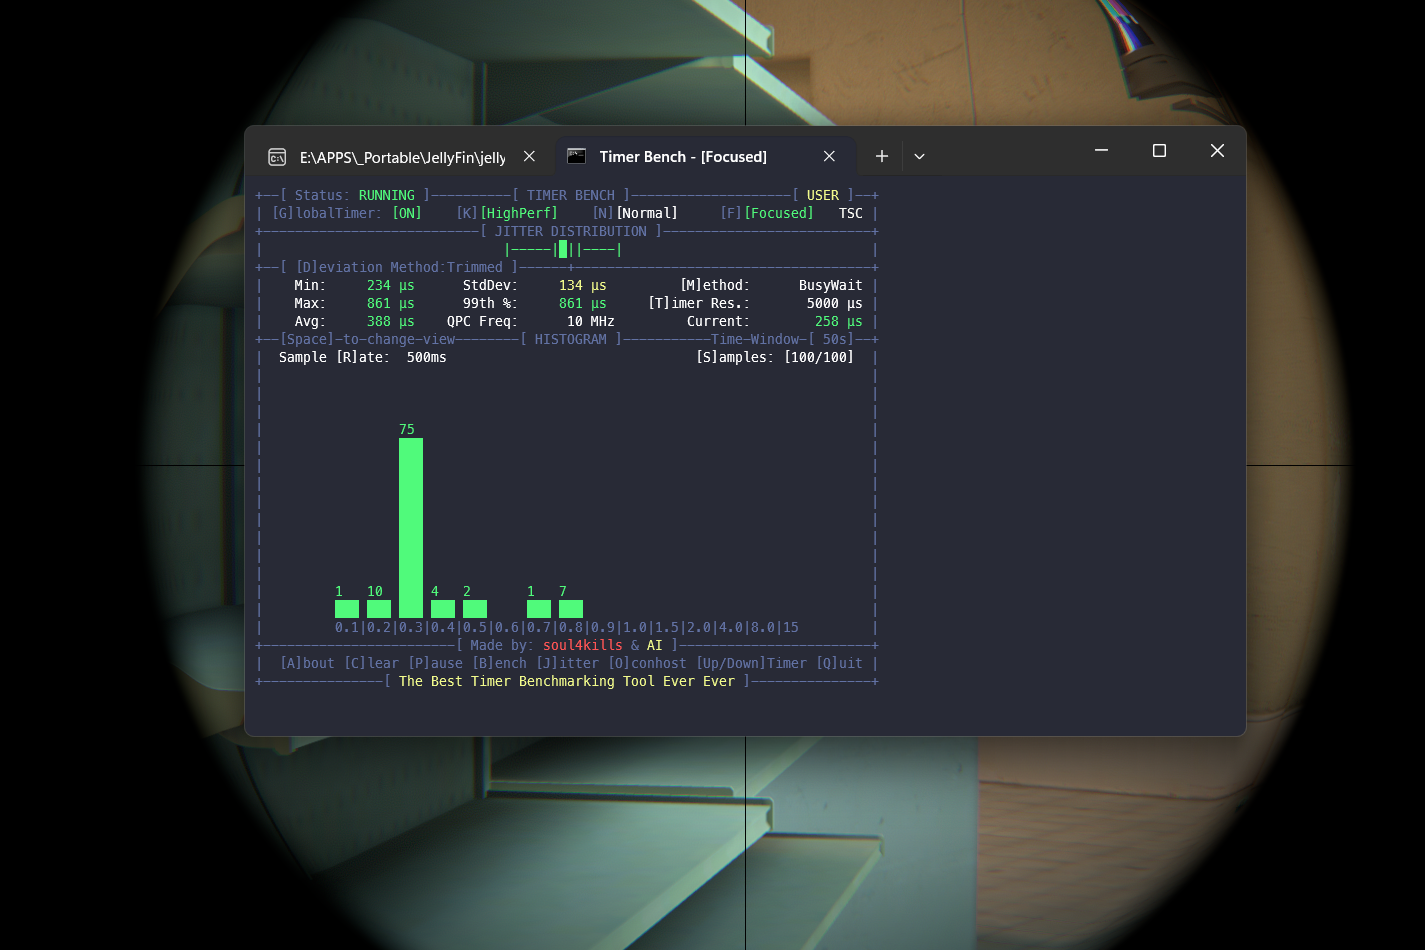Click the [T]imer Res. 5000 µs value
1425x950 pixels.
835,303
